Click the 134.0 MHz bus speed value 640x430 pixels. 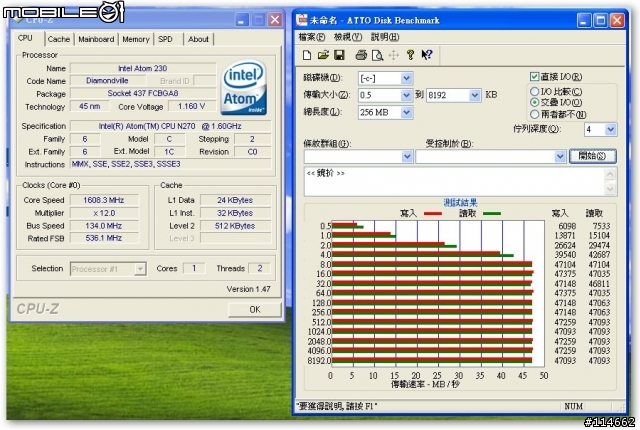click(x=104, y=226)
